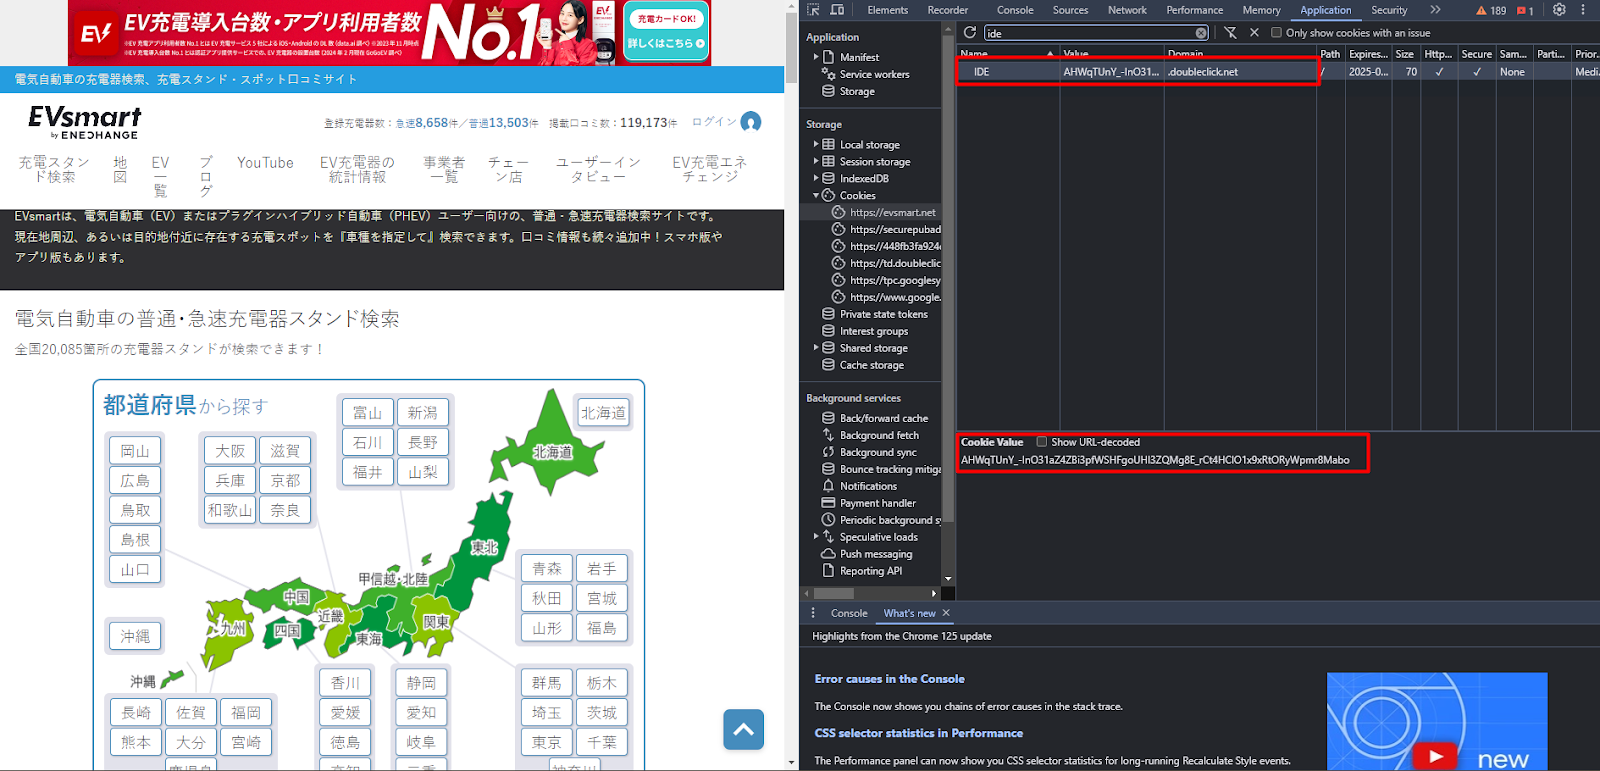Expand Shared storage tree node
The image size is (1600, 771).
coord(816,348)
